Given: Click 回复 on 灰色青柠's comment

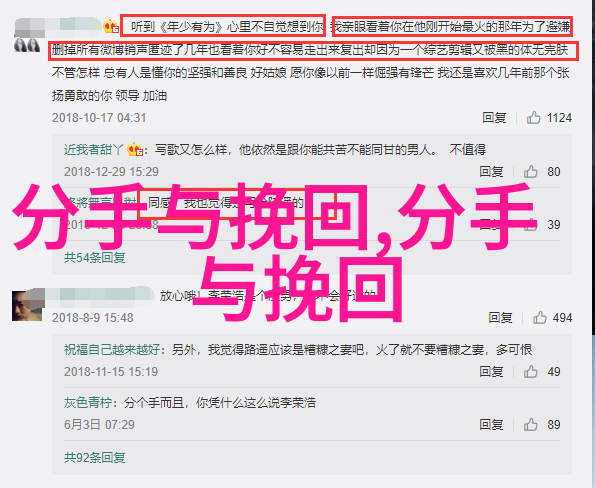Looking at the screenshot, I should tap(491, 425).
